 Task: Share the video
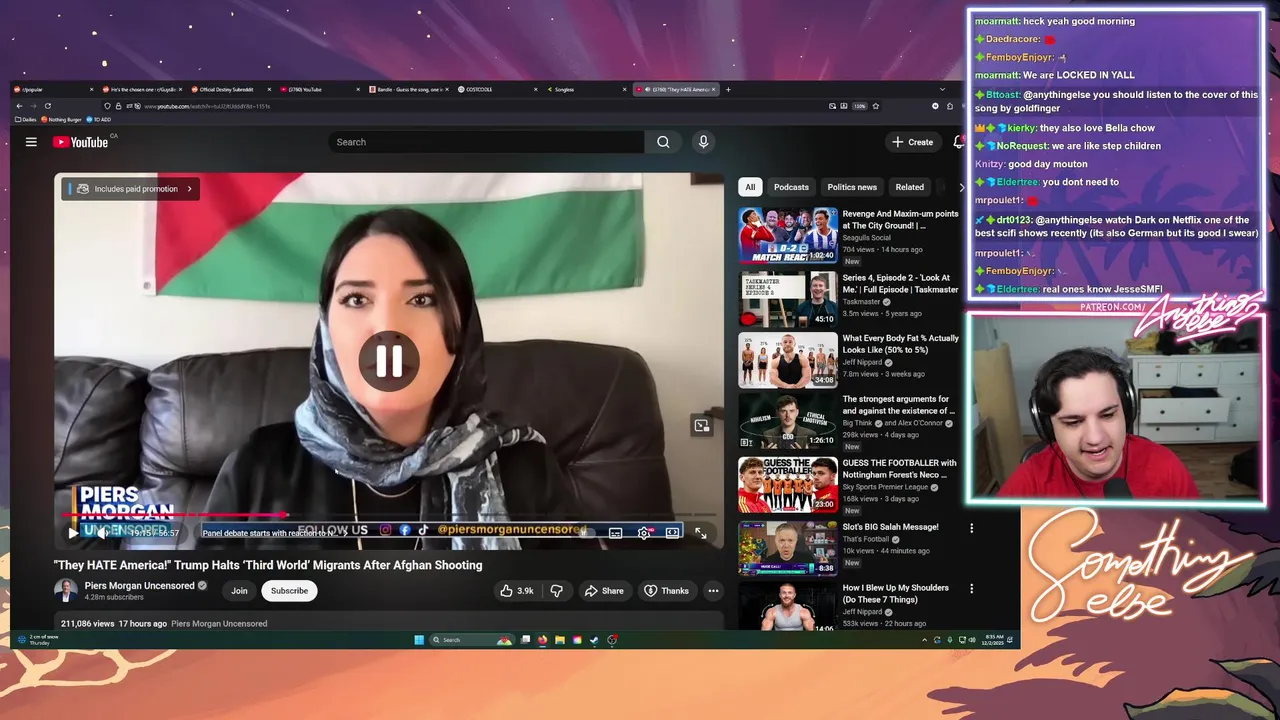(604, 591)
